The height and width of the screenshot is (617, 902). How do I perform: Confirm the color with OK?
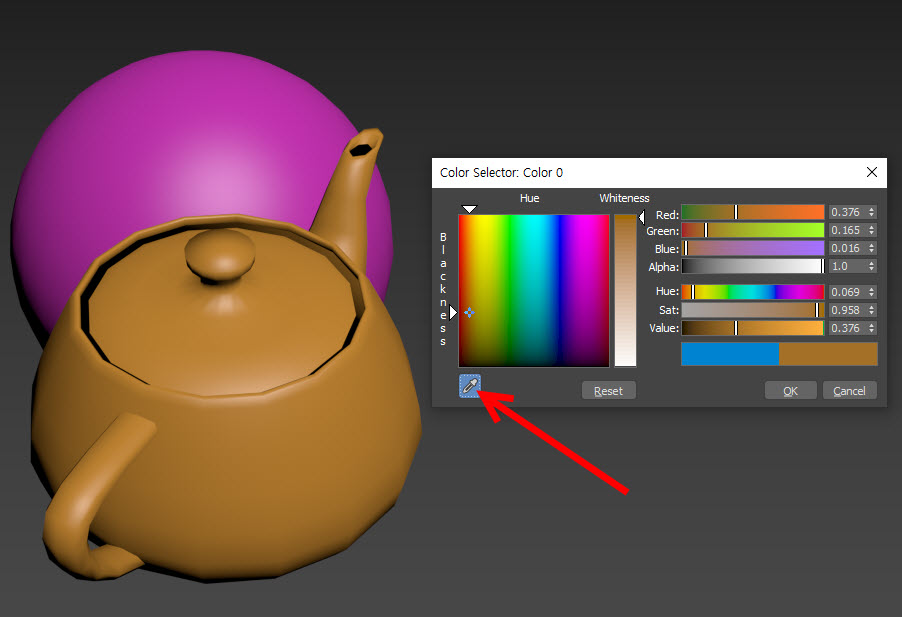(790, 390)
